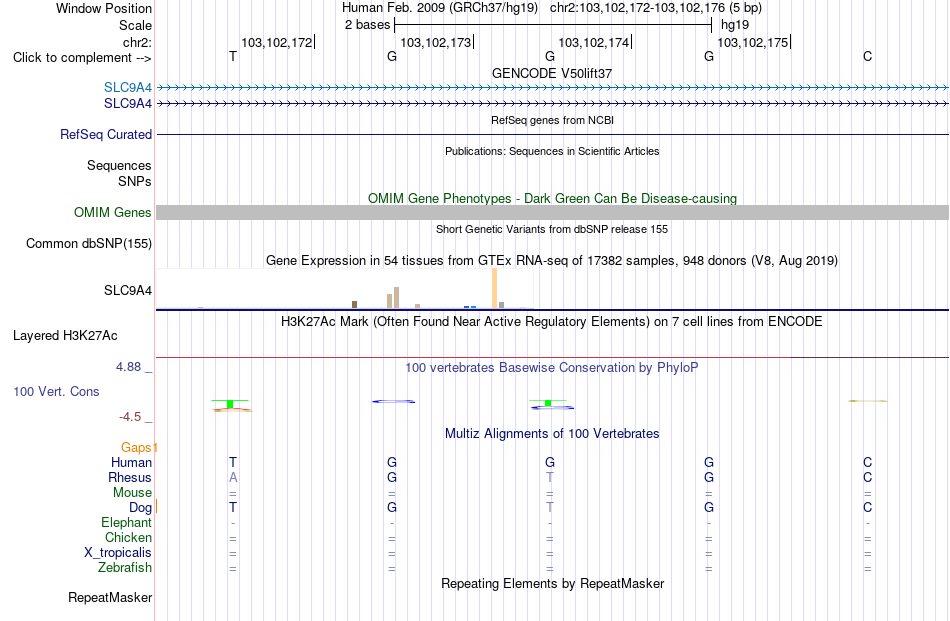Click position label 103,102,172

(277, 42)
